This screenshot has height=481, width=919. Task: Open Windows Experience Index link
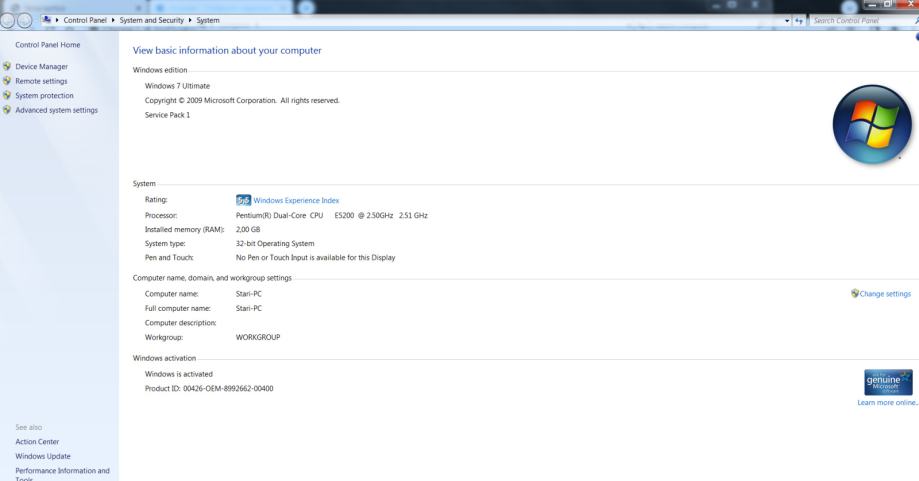coord(296,200)
